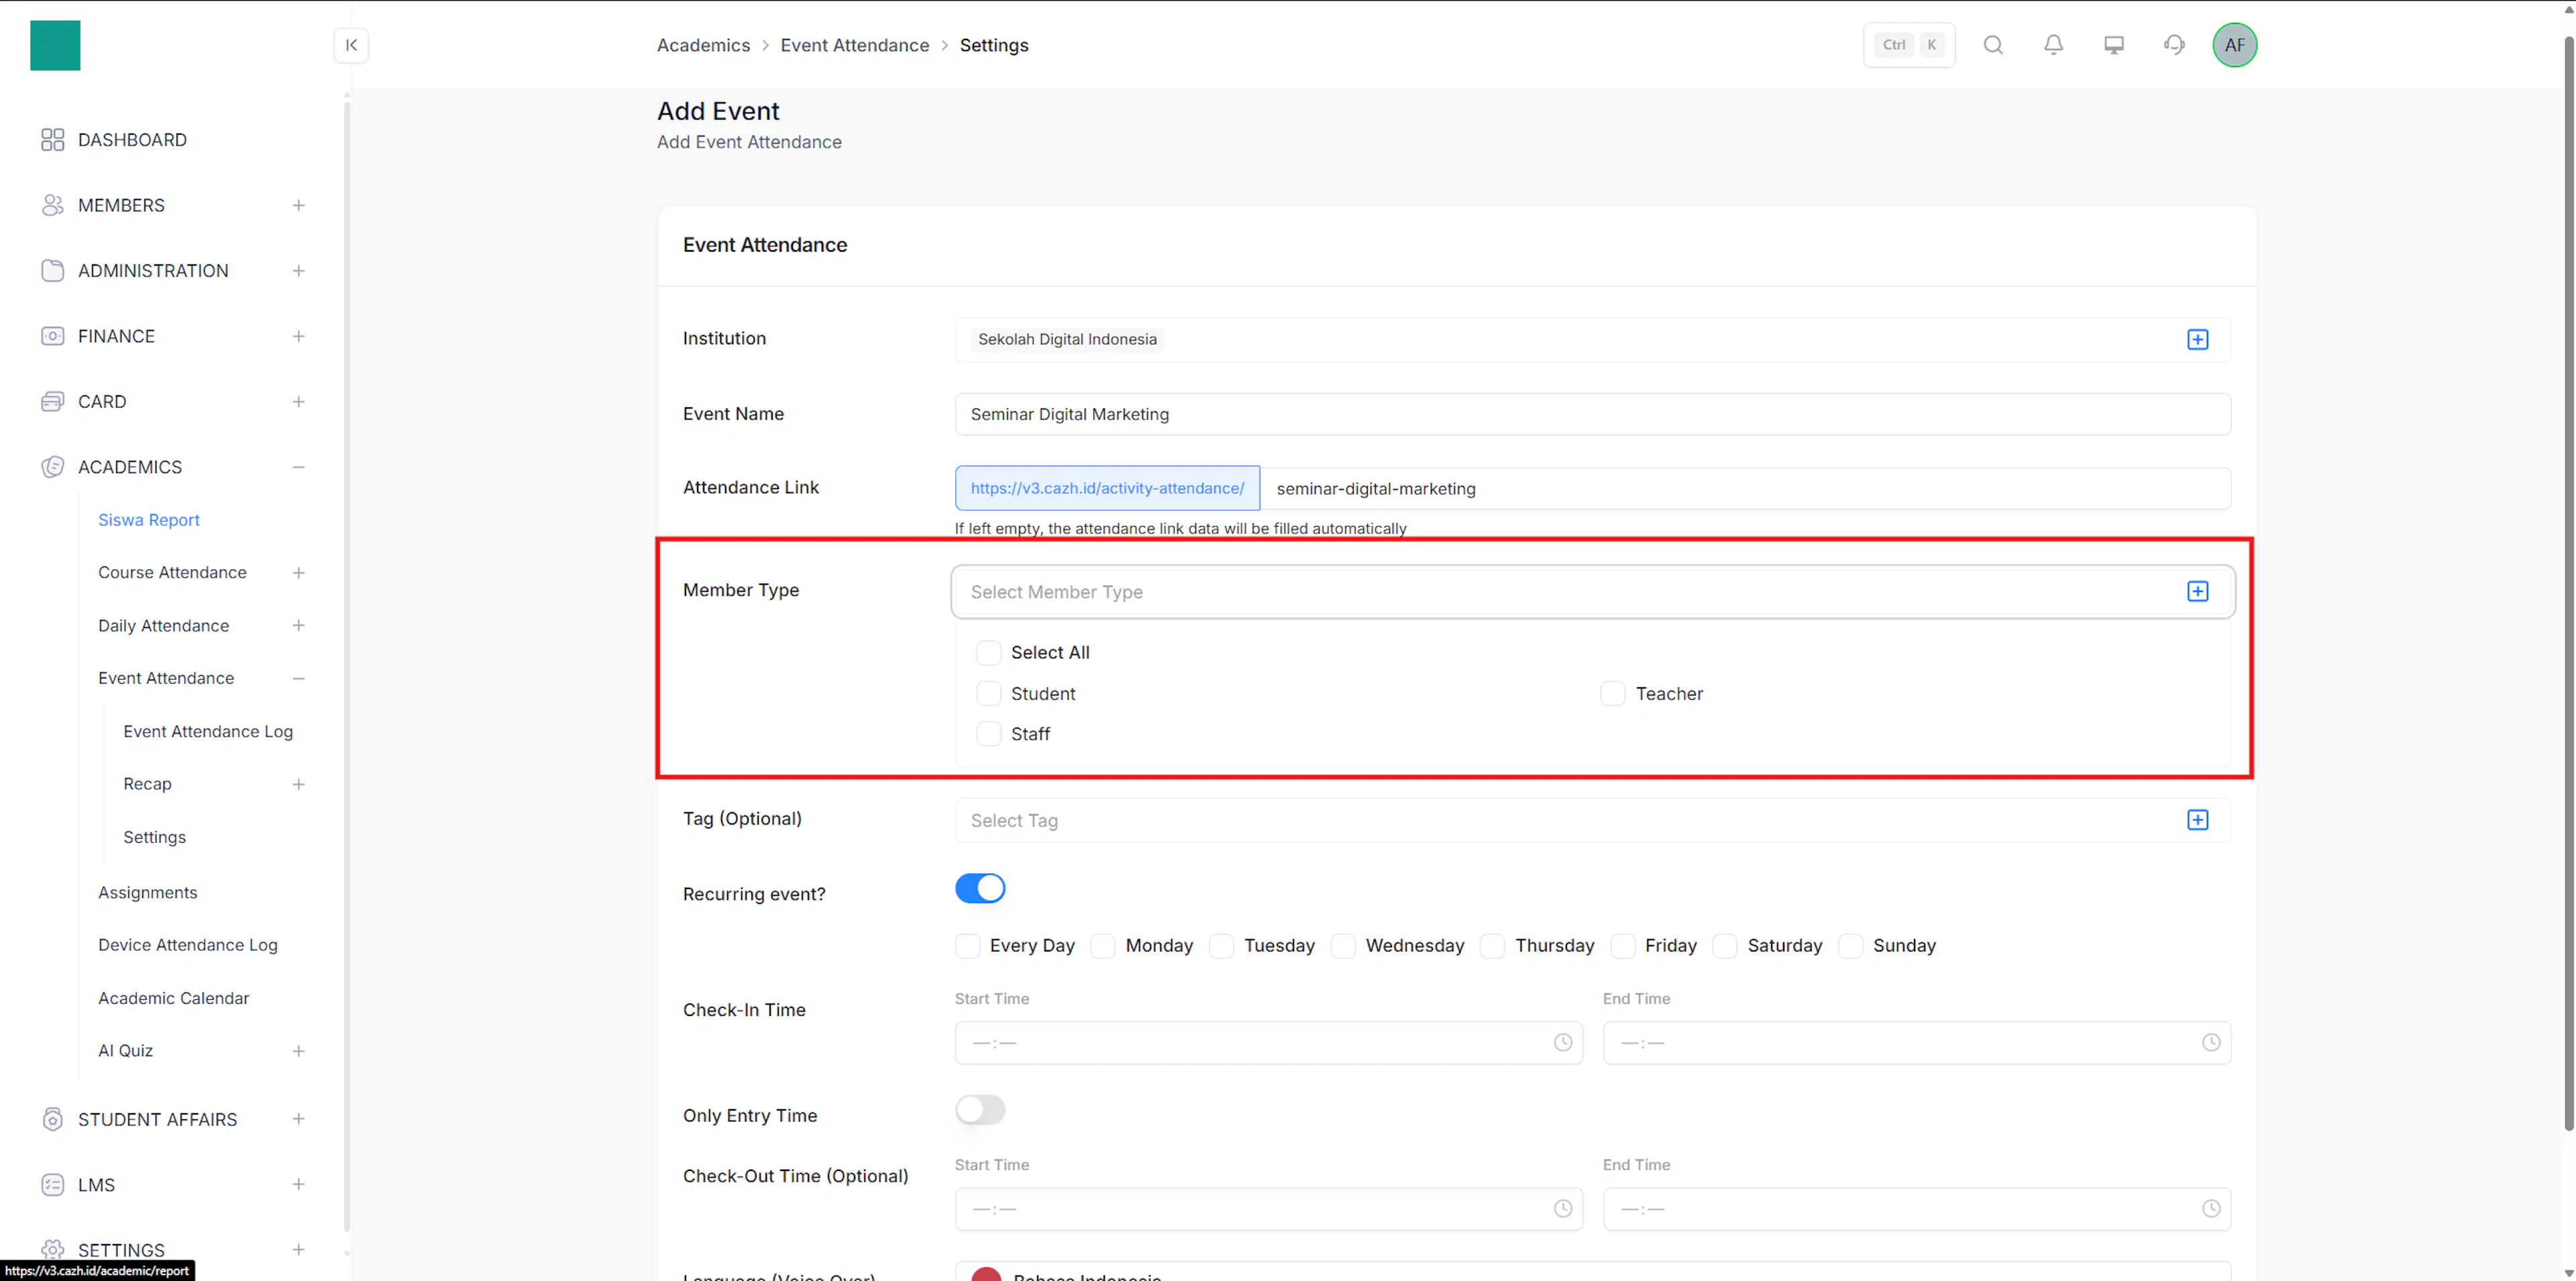
Task: Click the Members people icon
Action: 52,205
